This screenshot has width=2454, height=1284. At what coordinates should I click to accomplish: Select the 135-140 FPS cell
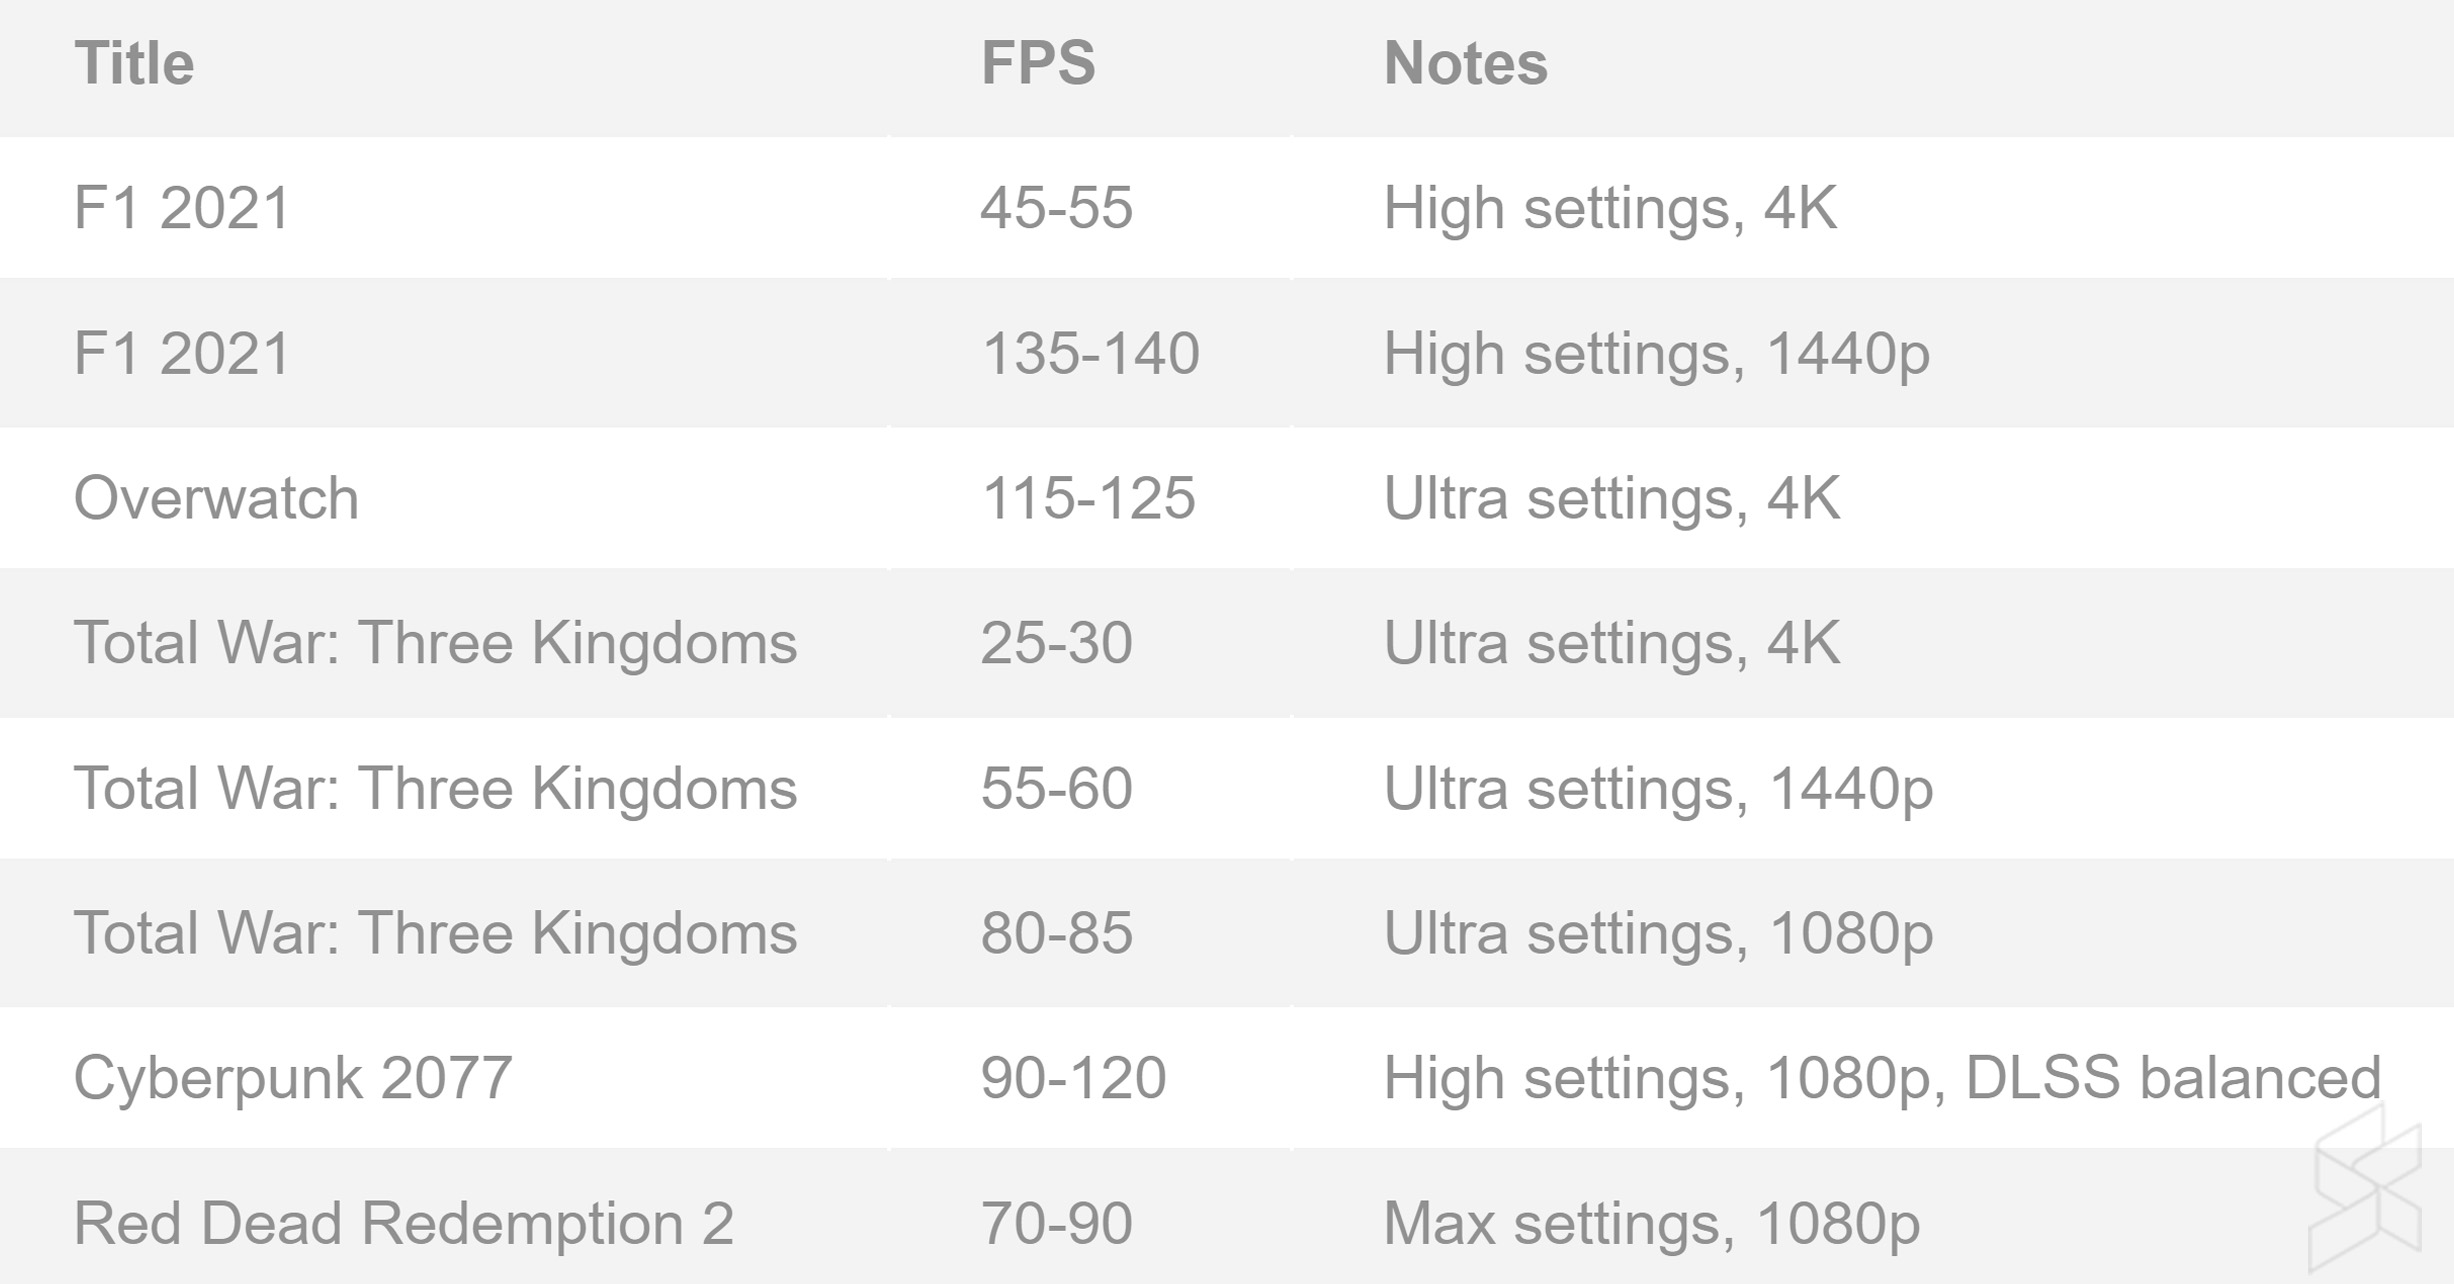click(1090, 354)
